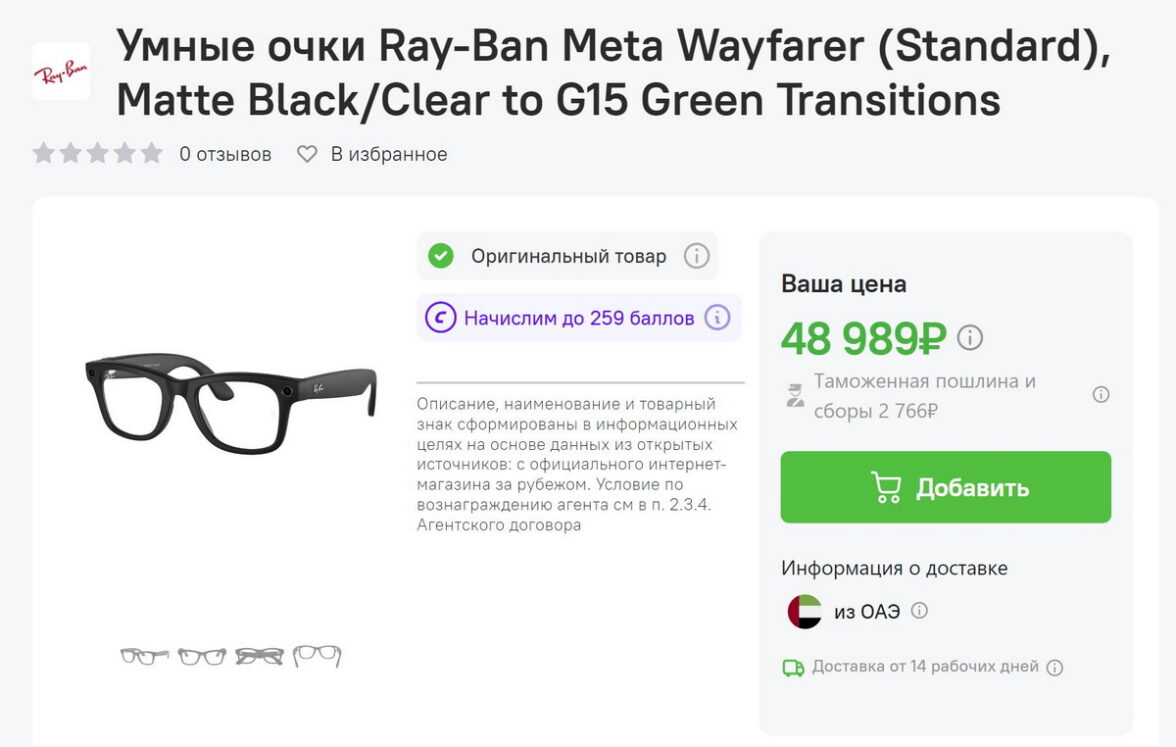
Task: Open info icon beside 259 баллов bonus
Action: tap(717, 318)
